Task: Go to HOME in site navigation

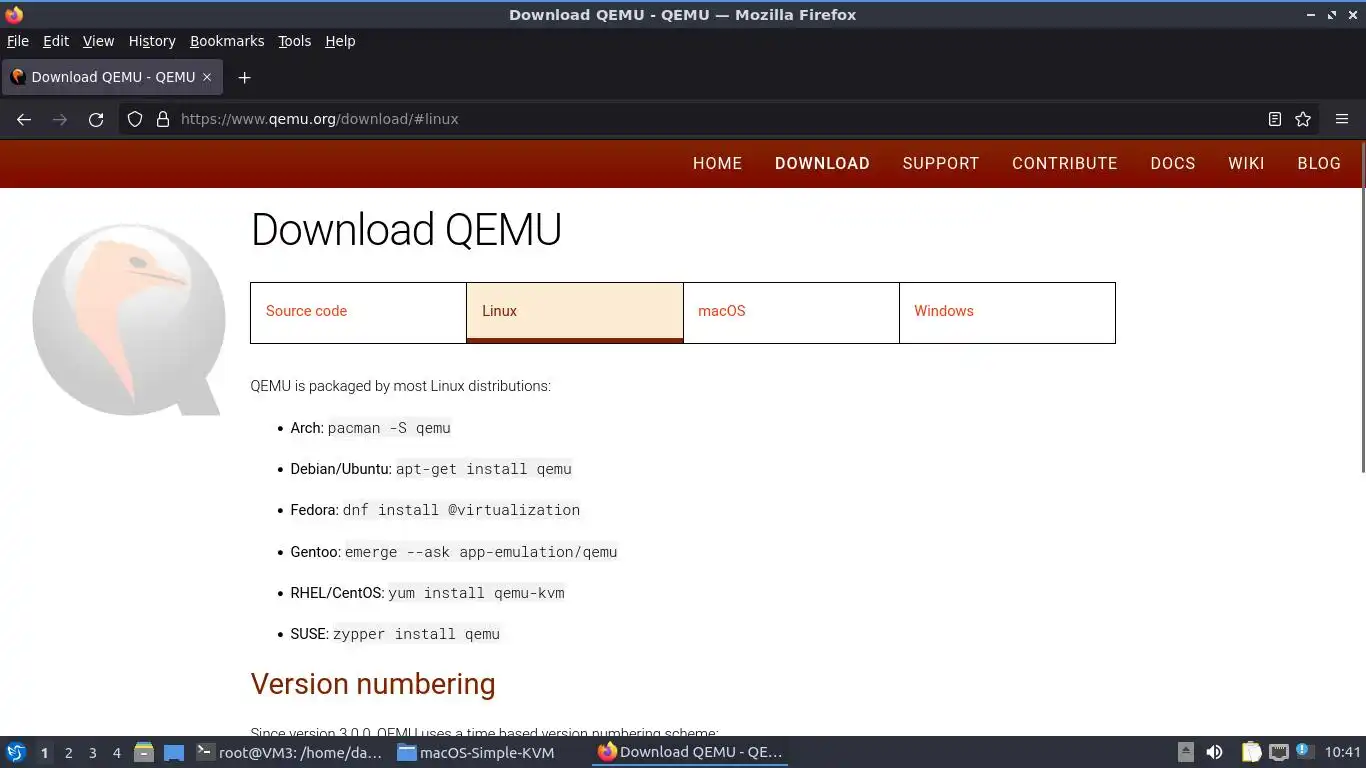Action: 718,163
